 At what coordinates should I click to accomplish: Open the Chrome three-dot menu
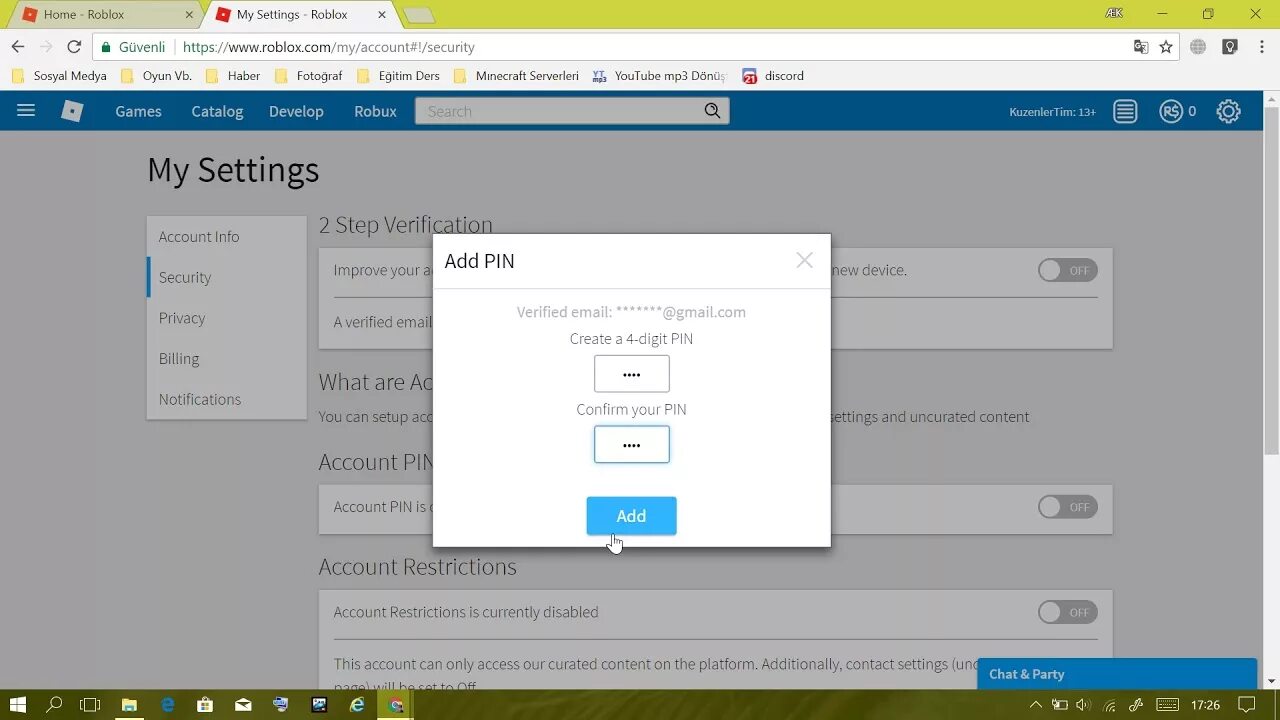coord(1262,47)
